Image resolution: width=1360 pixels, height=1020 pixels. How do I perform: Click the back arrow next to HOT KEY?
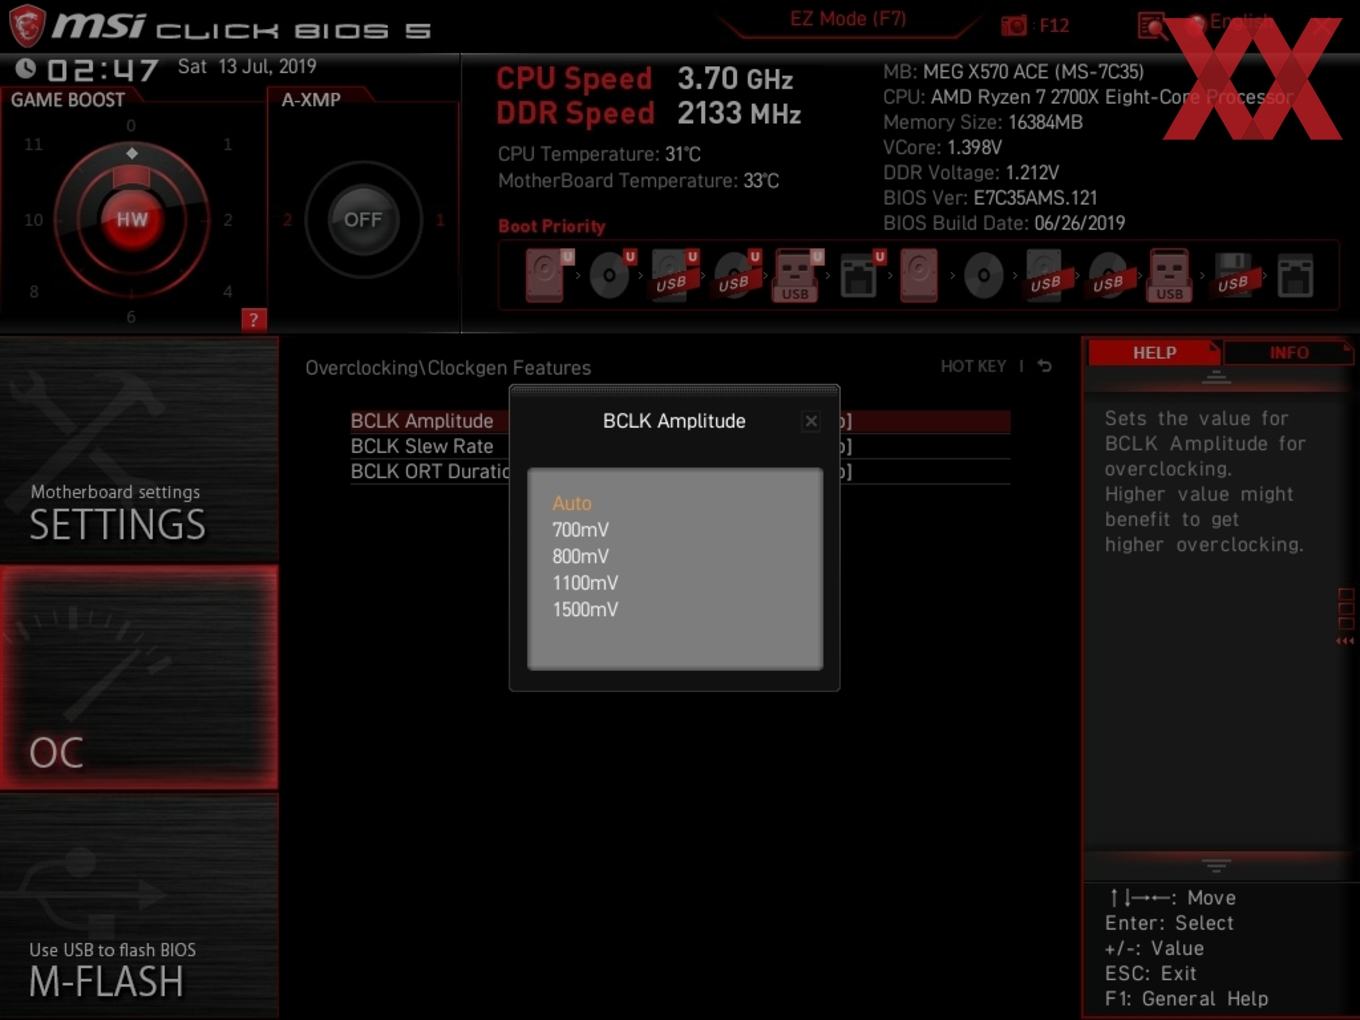pyautogui.click(x=1044, y=366)
